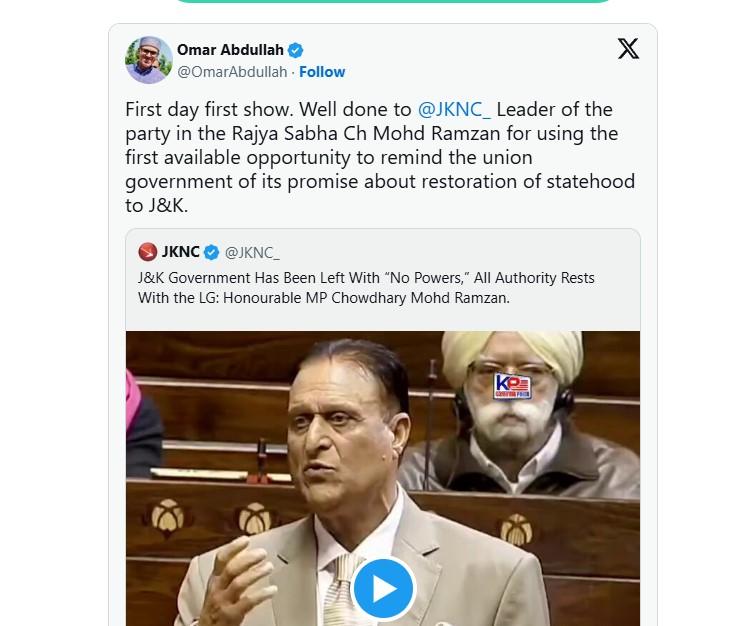Follow Omar Abdullah

[322, 72]
